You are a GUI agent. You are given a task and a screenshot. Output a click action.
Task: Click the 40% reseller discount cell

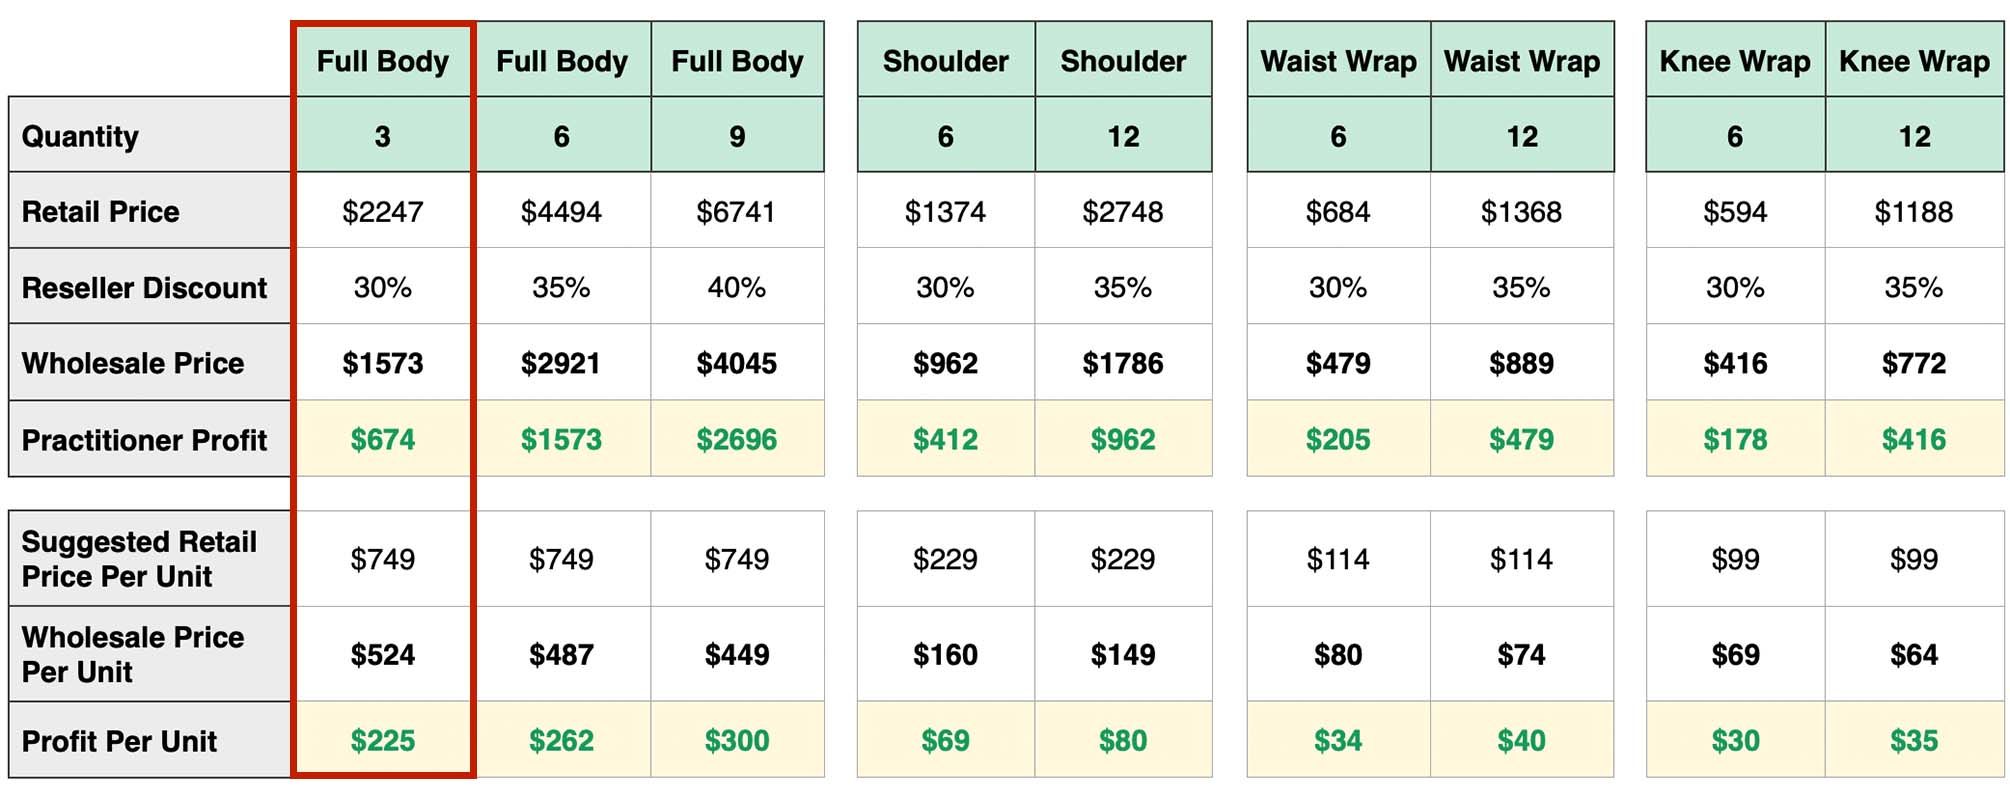click(x=738, y=287)
